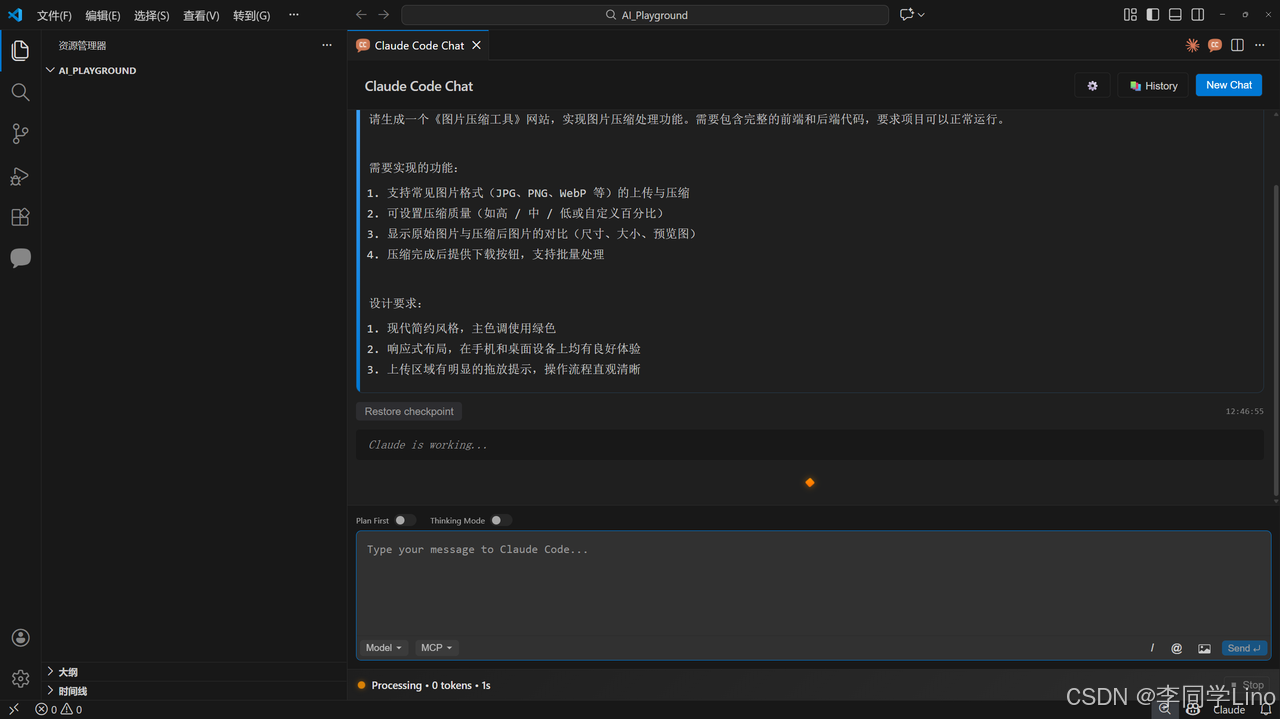Select the Claude Code Chat tab
Viewport: 1280px width, 719px height.
click(x=419, y=45)
